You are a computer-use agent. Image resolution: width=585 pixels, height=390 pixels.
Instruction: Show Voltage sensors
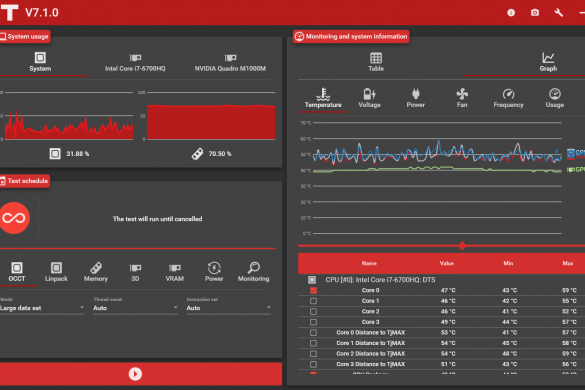click(369, 98)
